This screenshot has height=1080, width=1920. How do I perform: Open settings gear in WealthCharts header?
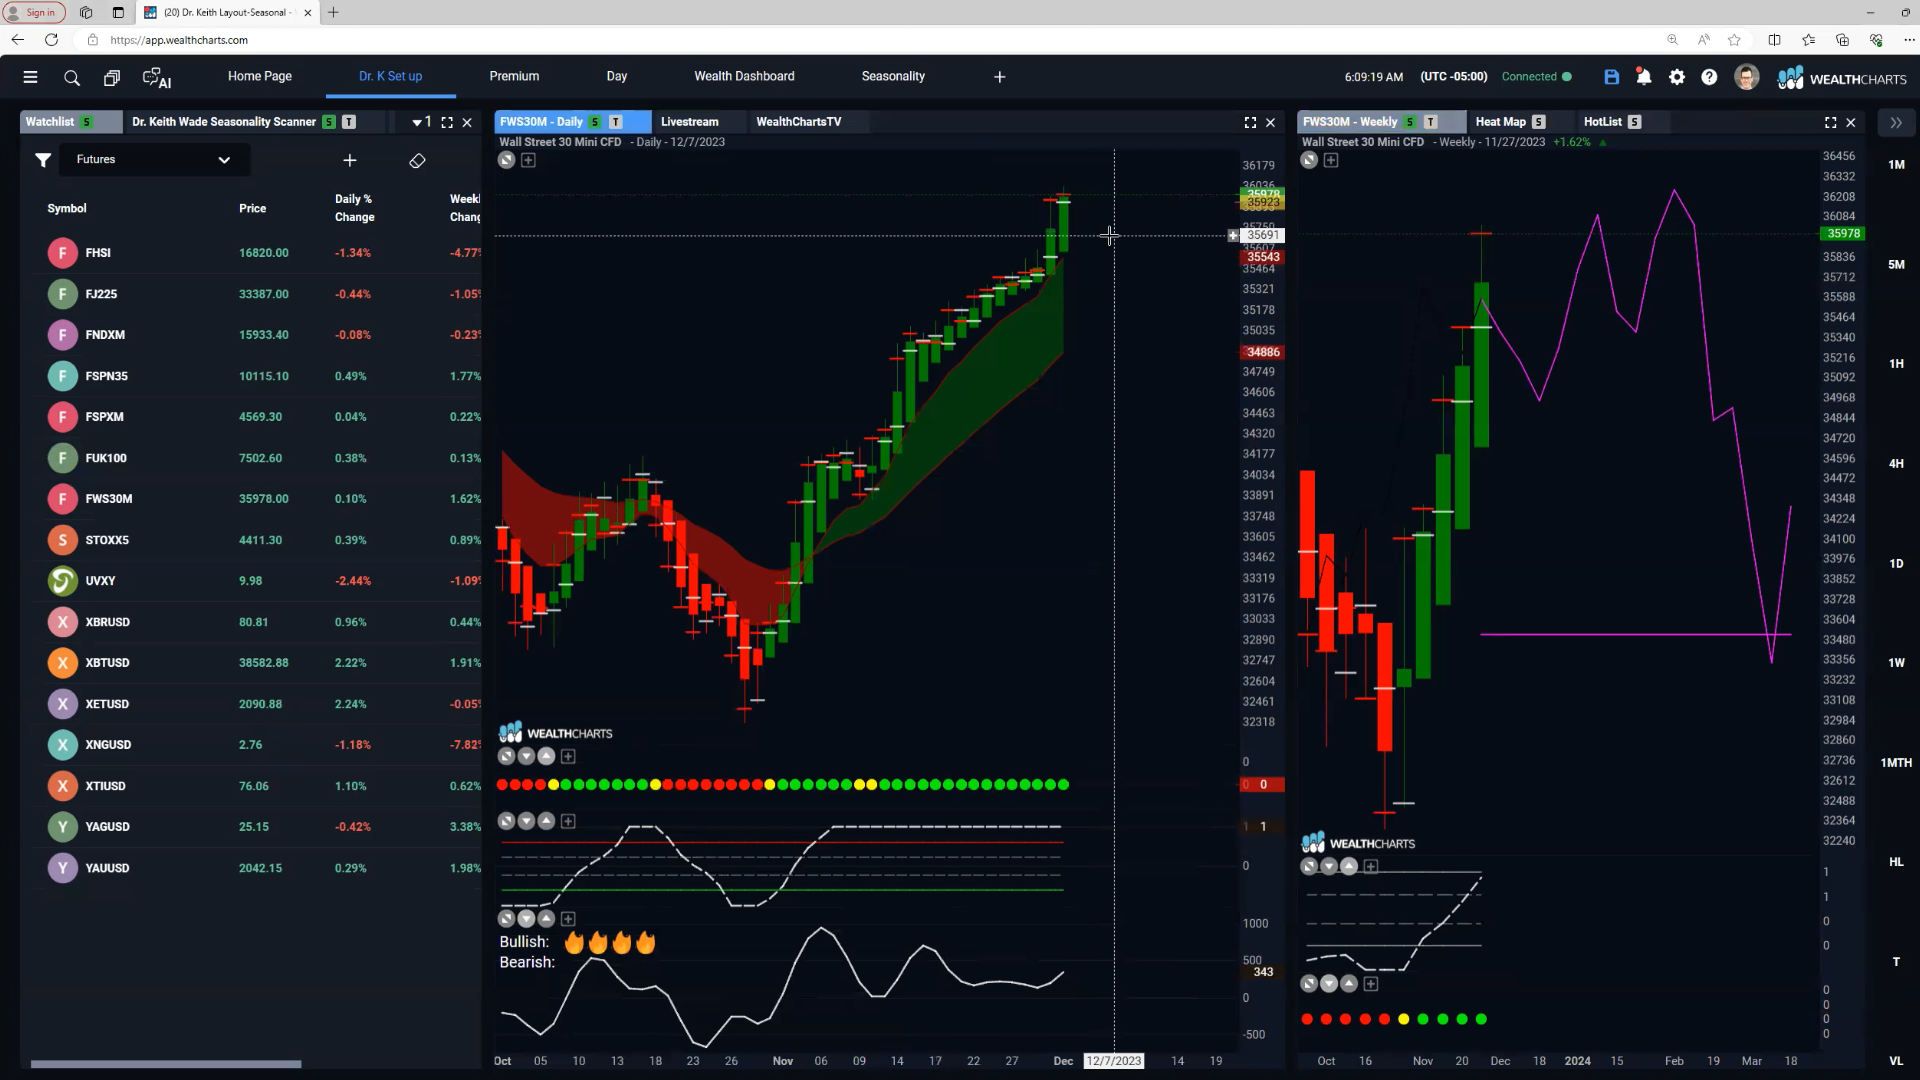tap(1677, 77)
